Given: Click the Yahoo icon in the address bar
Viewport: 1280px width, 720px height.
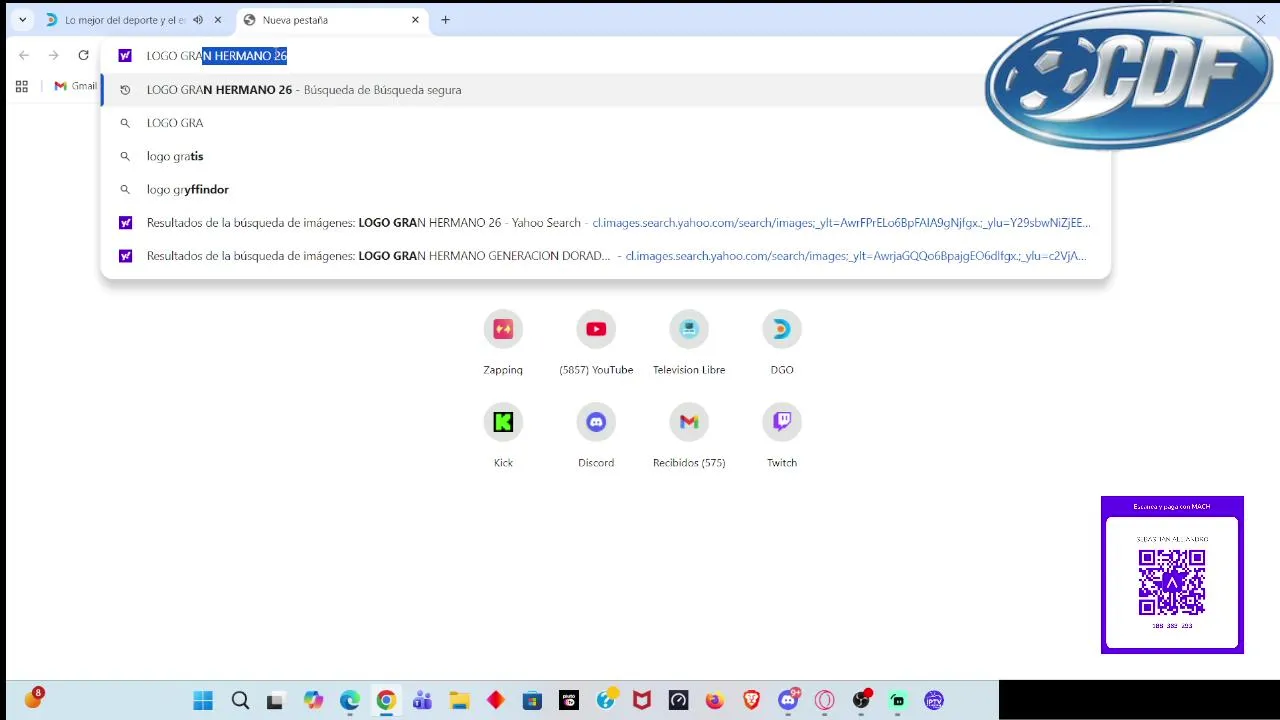Looking at the screenshot, I should (x=125, y=56).
